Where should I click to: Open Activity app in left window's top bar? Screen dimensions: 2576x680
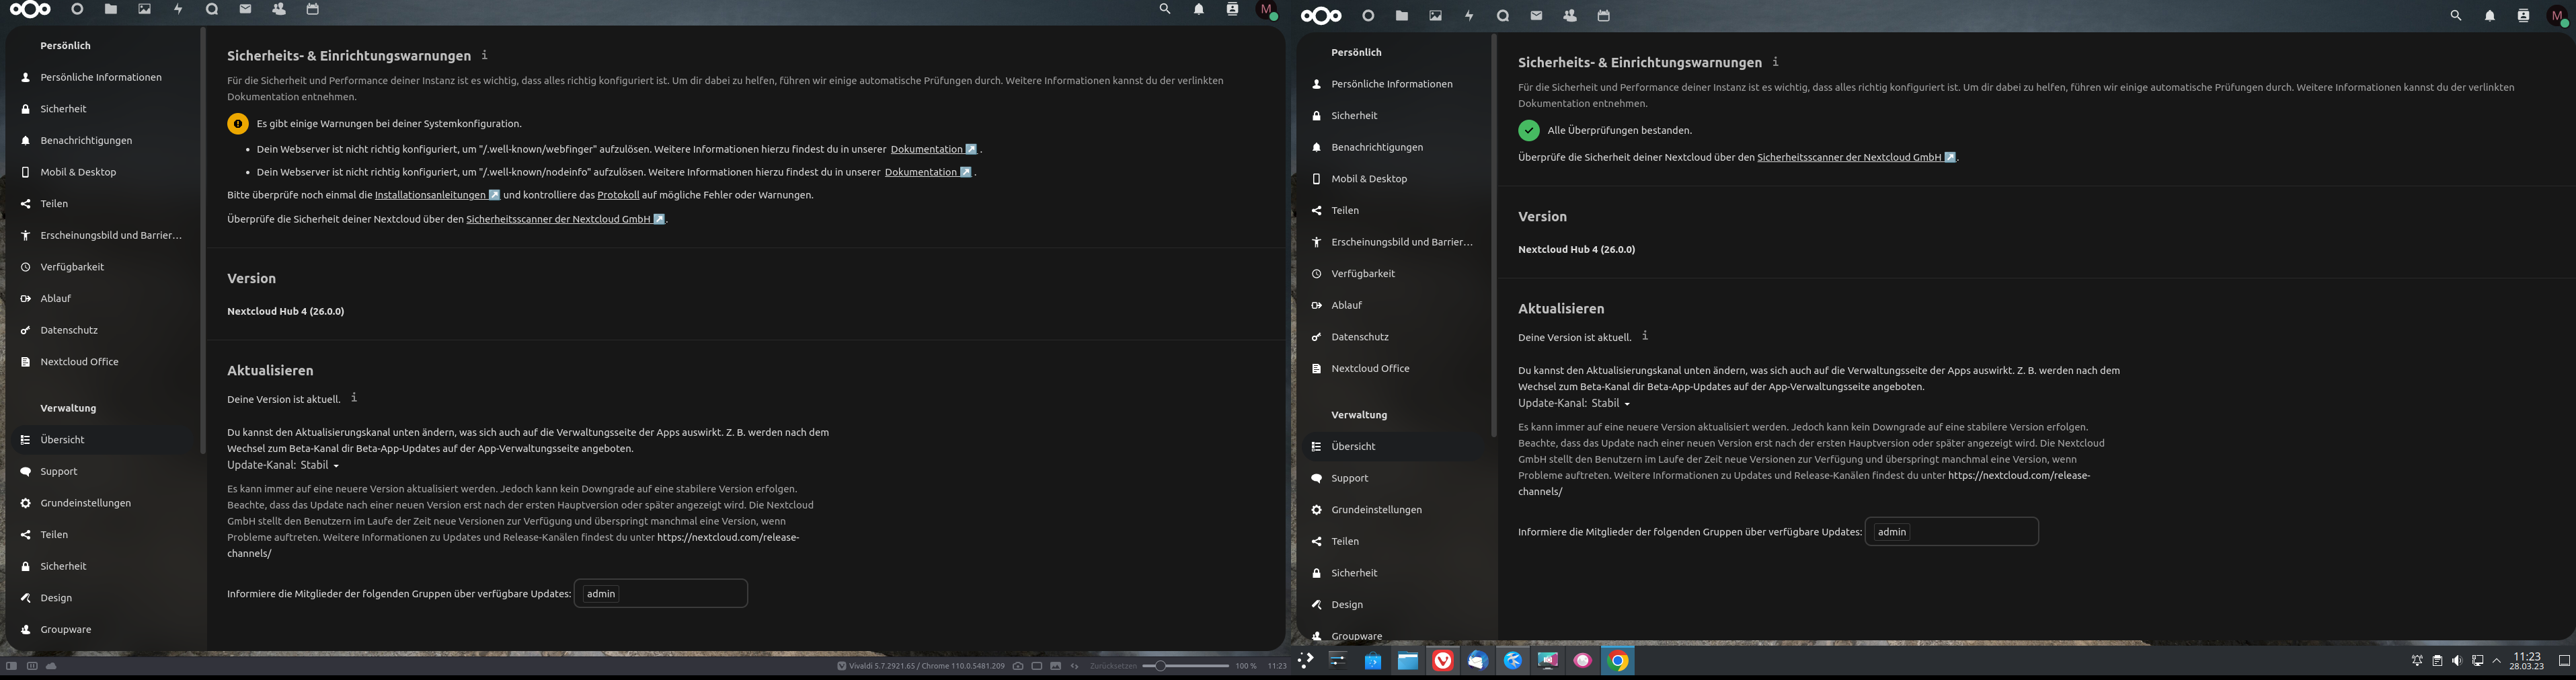(x=178, y=9)
